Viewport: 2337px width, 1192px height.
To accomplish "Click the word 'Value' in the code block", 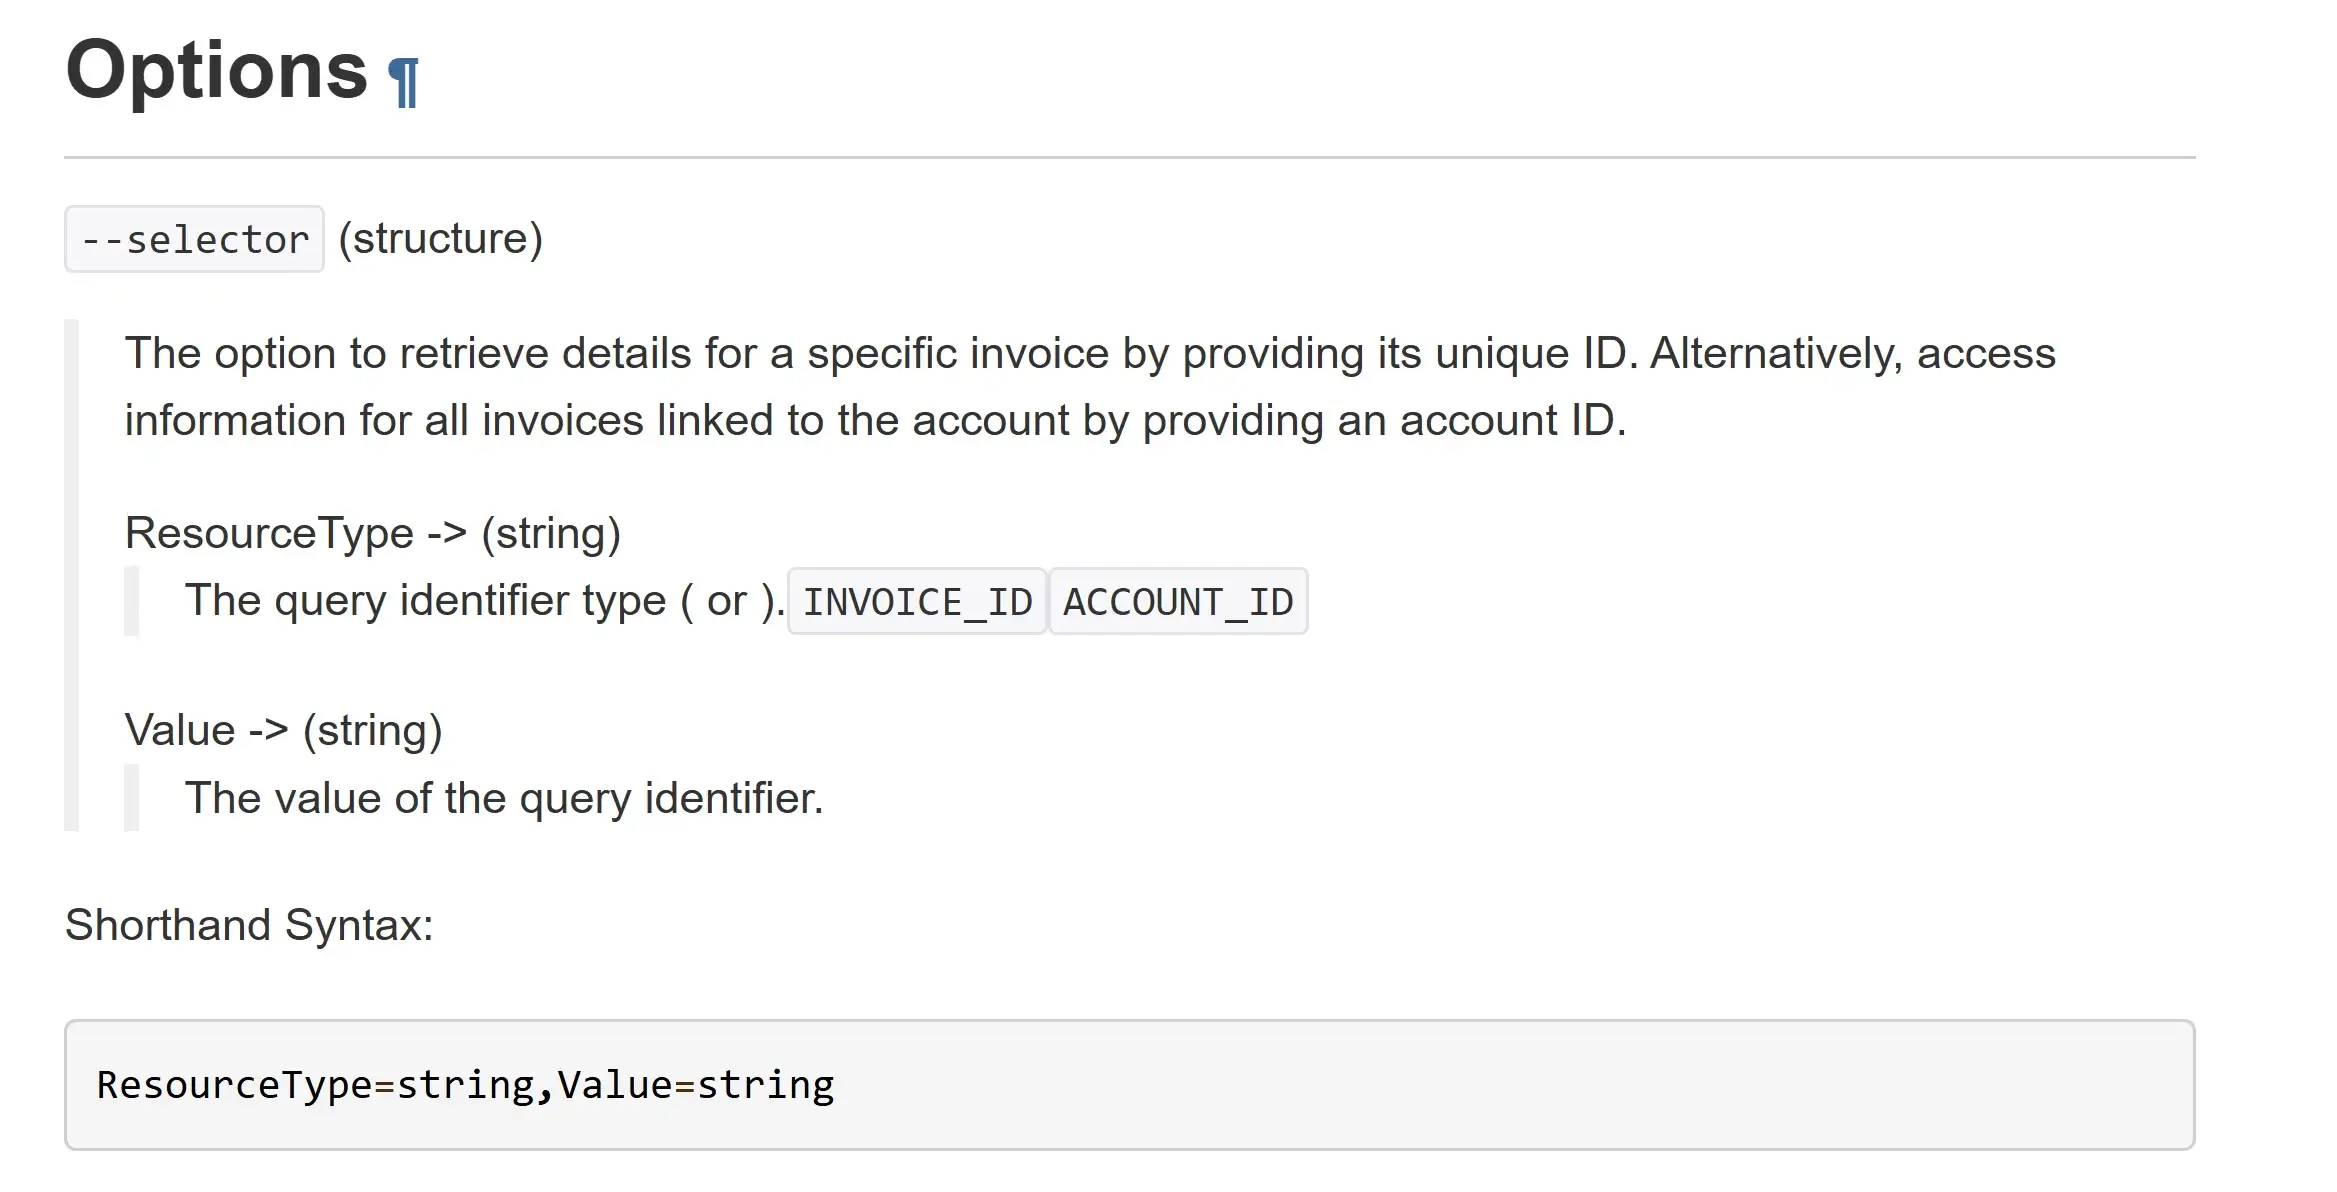I will [616, 1085].
